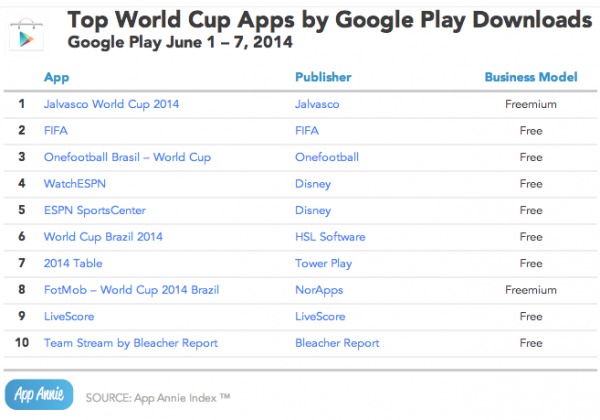Click the Google Play store bag icon
The height and width of the screenshot is (420, 600).
(x=26, y=34)
